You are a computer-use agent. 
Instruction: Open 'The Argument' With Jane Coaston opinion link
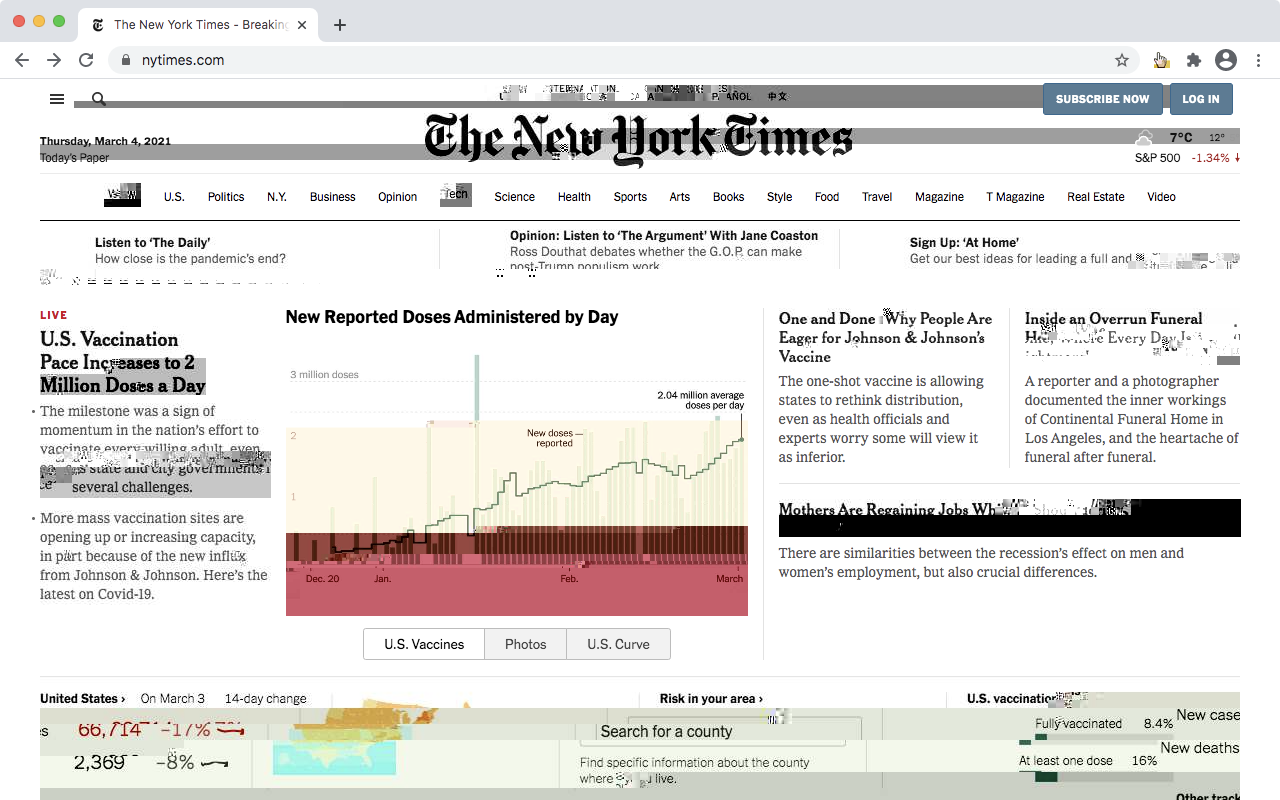pyautogui.click(x=664, y=236)
